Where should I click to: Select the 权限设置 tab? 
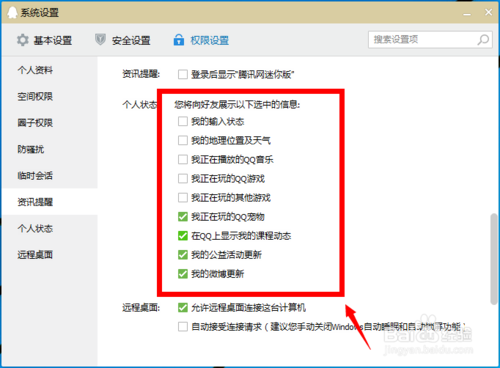pyautogui.click(x=201, y=40)
